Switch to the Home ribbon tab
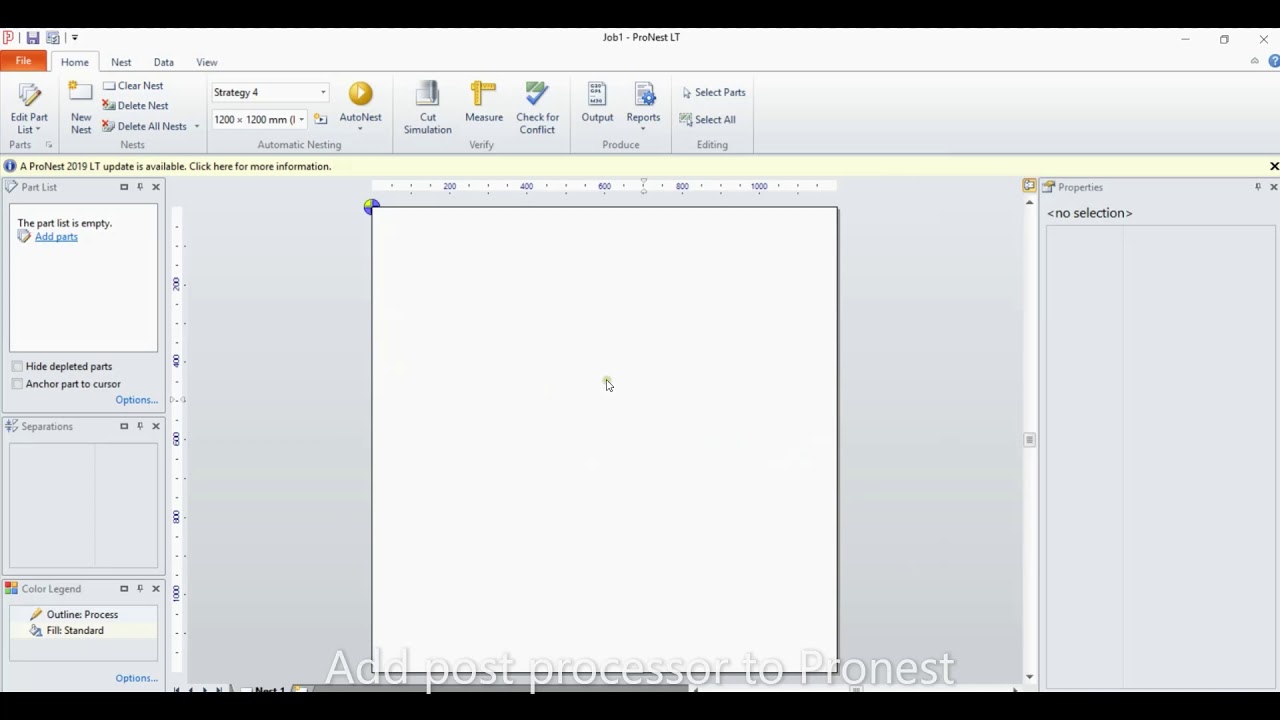The height and width of the screenshot is (720, 1280). coord(74,62)
